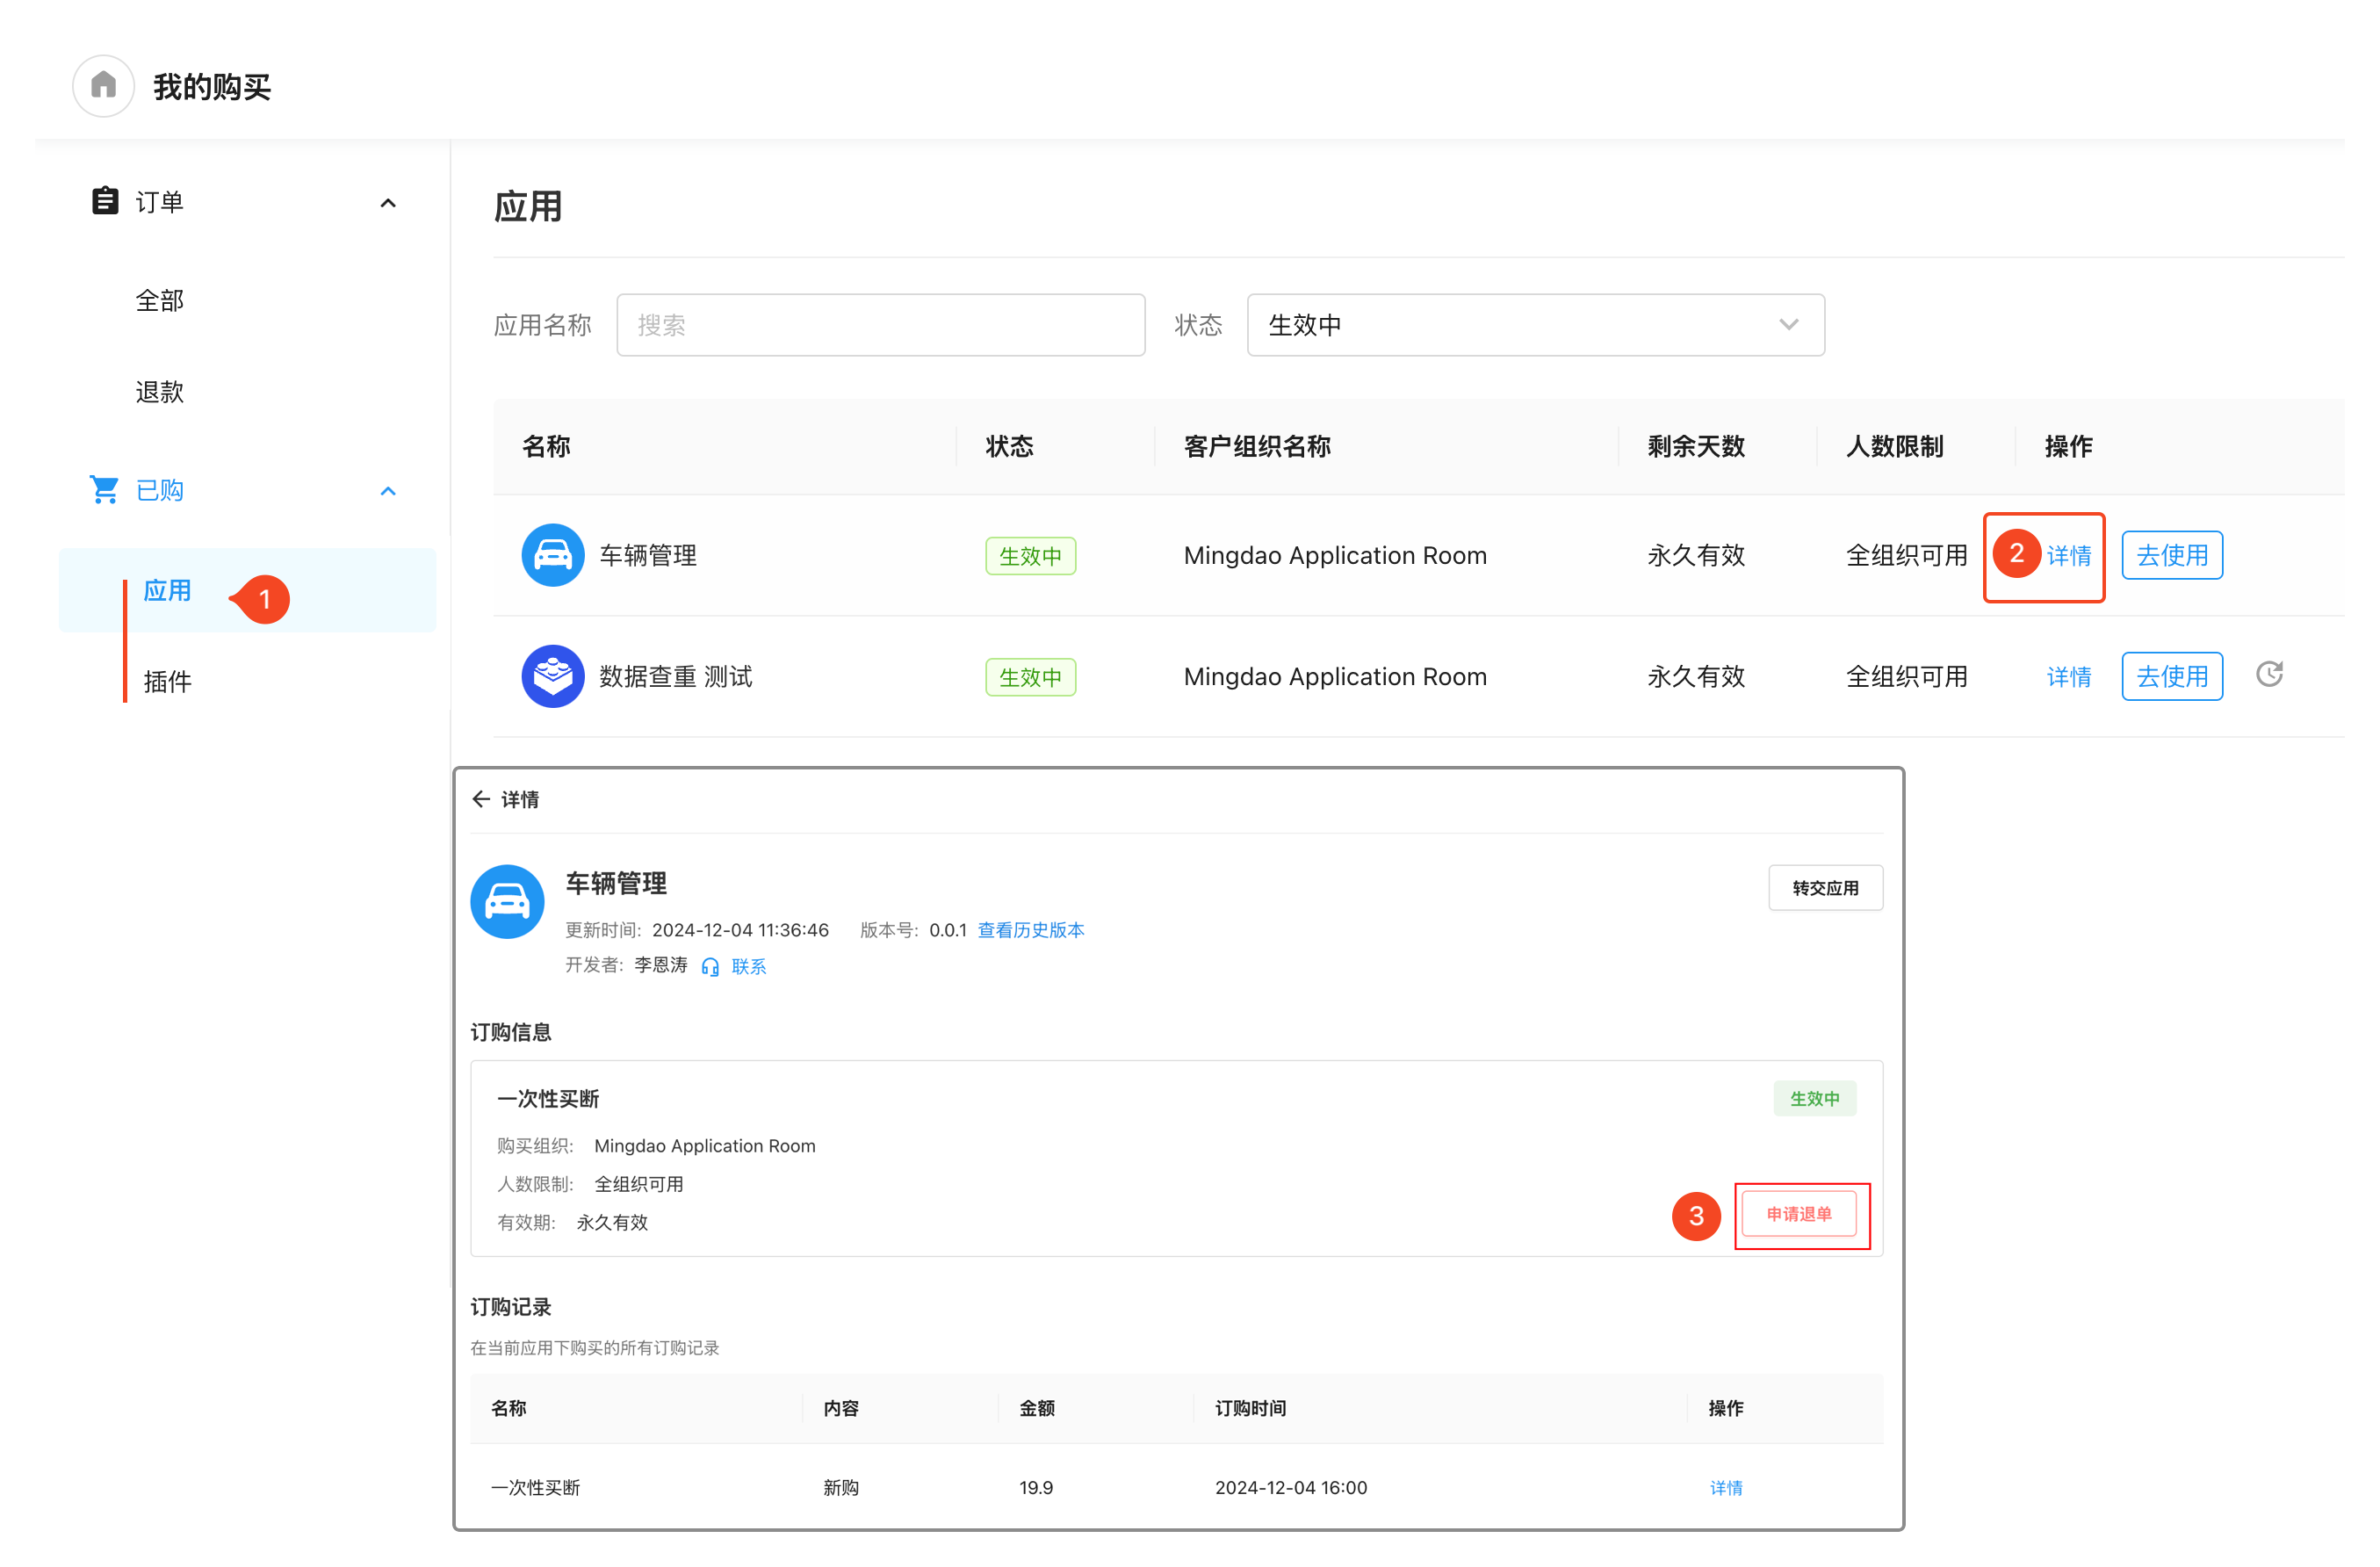Click the 金额 column header
This screenshot has width=2380, height=1567.
click(x=1037, y=1408)
